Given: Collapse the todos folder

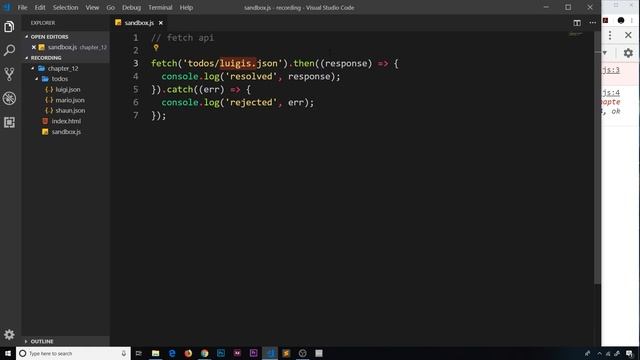Looking at the screenshot, I should click(37, 79).
